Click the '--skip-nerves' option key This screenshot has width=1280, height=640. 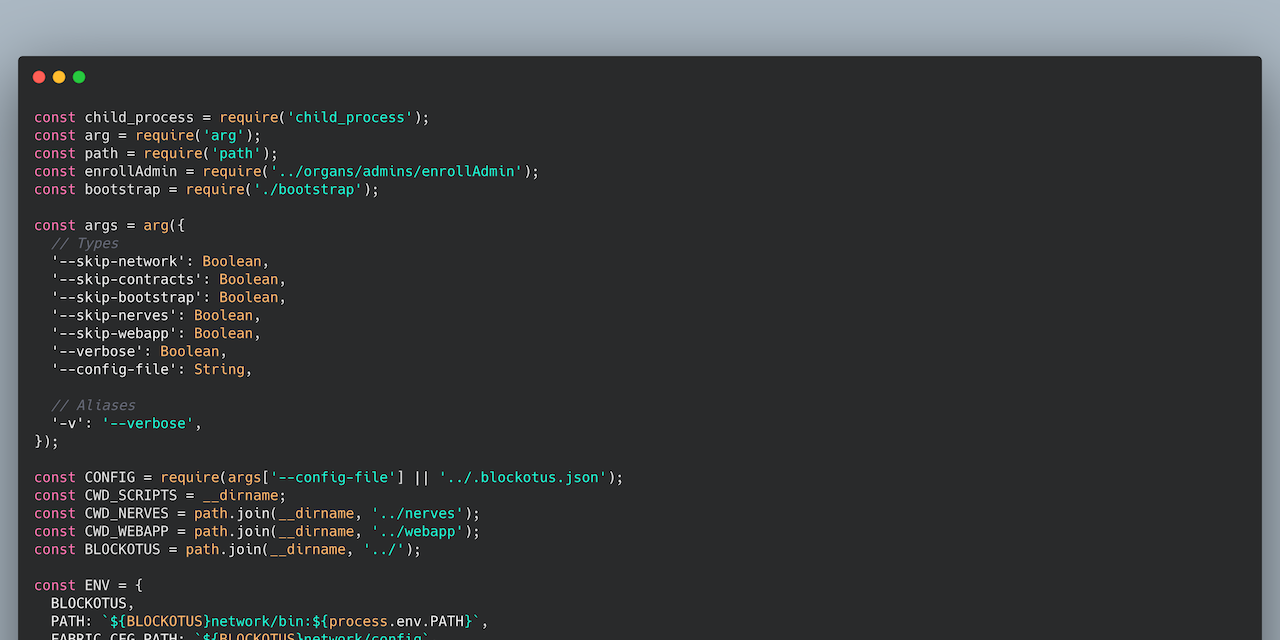(x=114, y=315)
